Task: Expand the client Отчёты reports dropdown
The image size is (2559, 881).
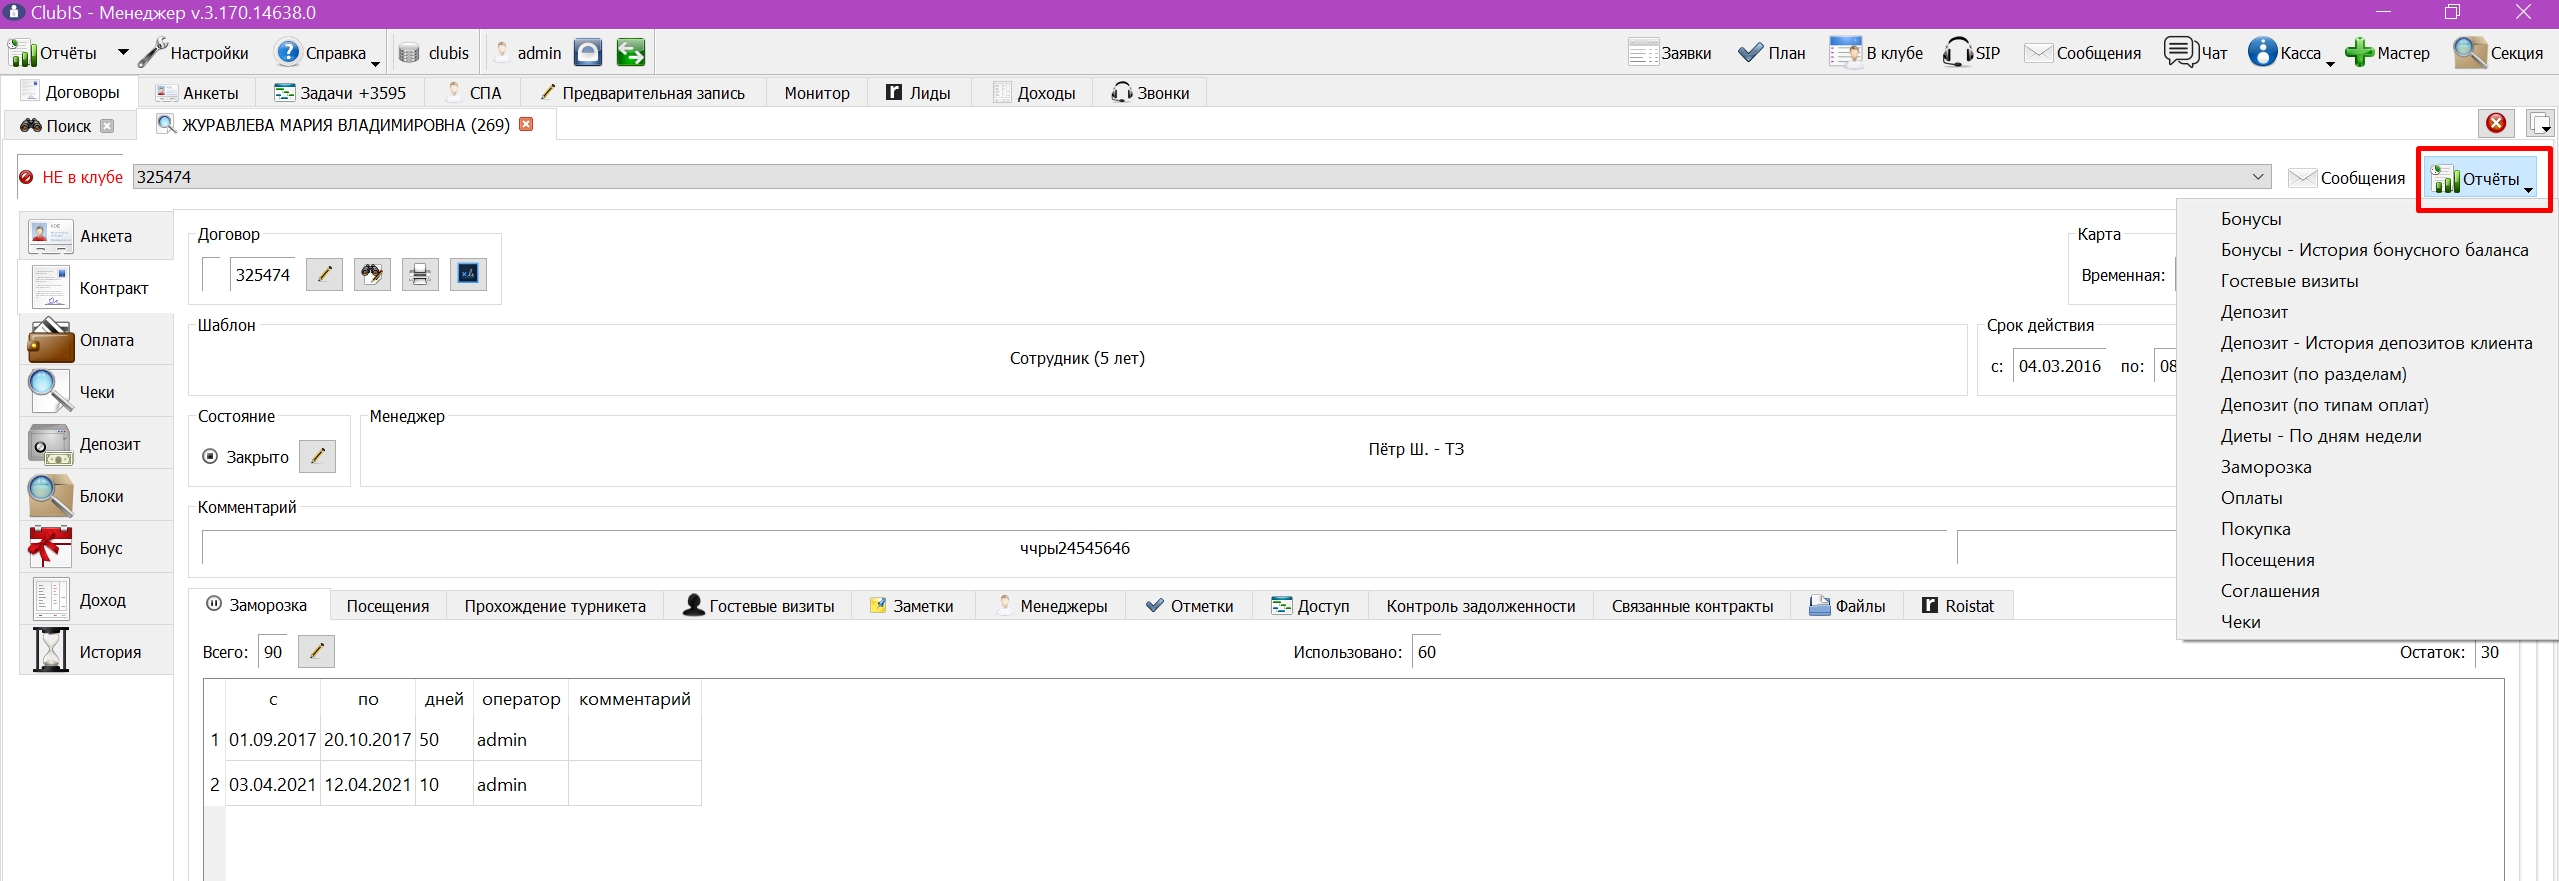Action: [x=2483, y=179]
